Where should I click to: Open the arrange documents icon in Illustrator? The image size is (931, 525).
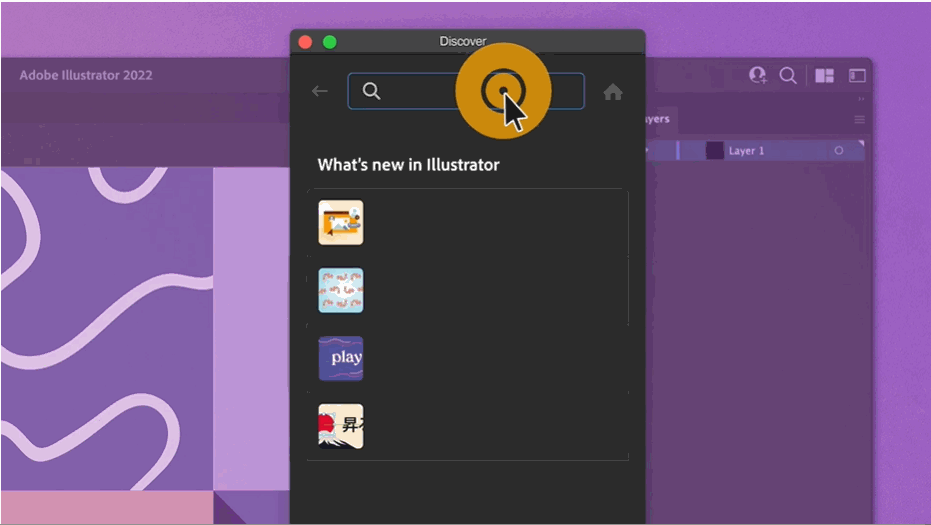[x=824, y=75]
